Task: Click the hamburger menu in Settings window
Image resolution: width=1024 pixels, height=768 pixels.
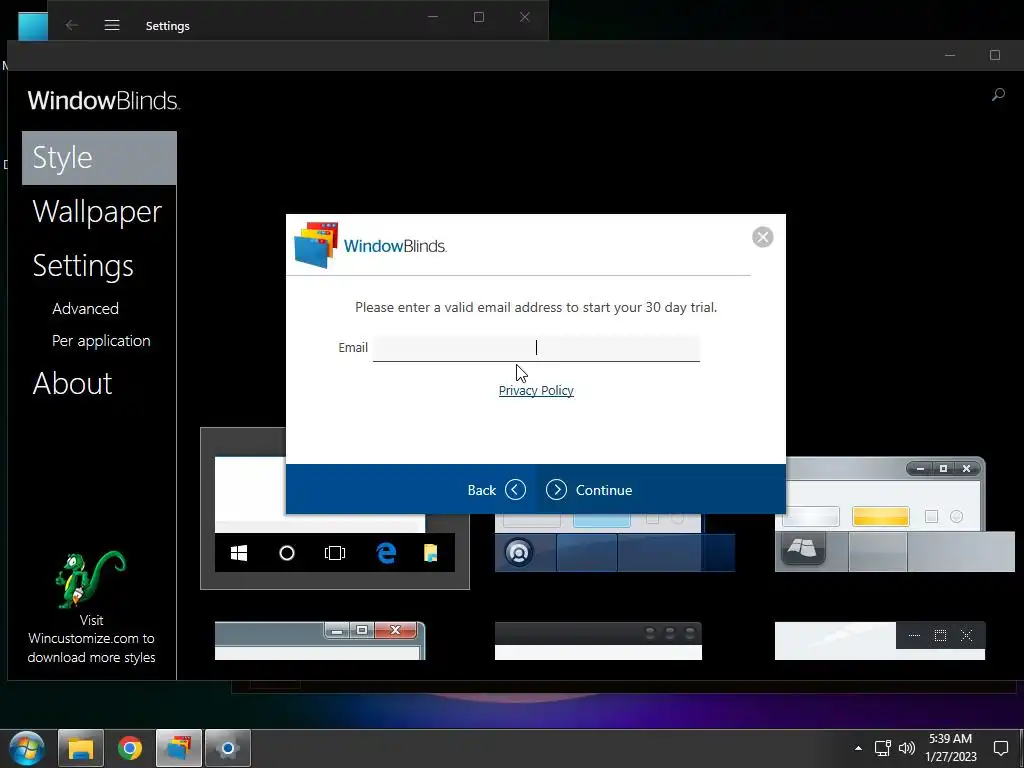Action: [112, 25]
